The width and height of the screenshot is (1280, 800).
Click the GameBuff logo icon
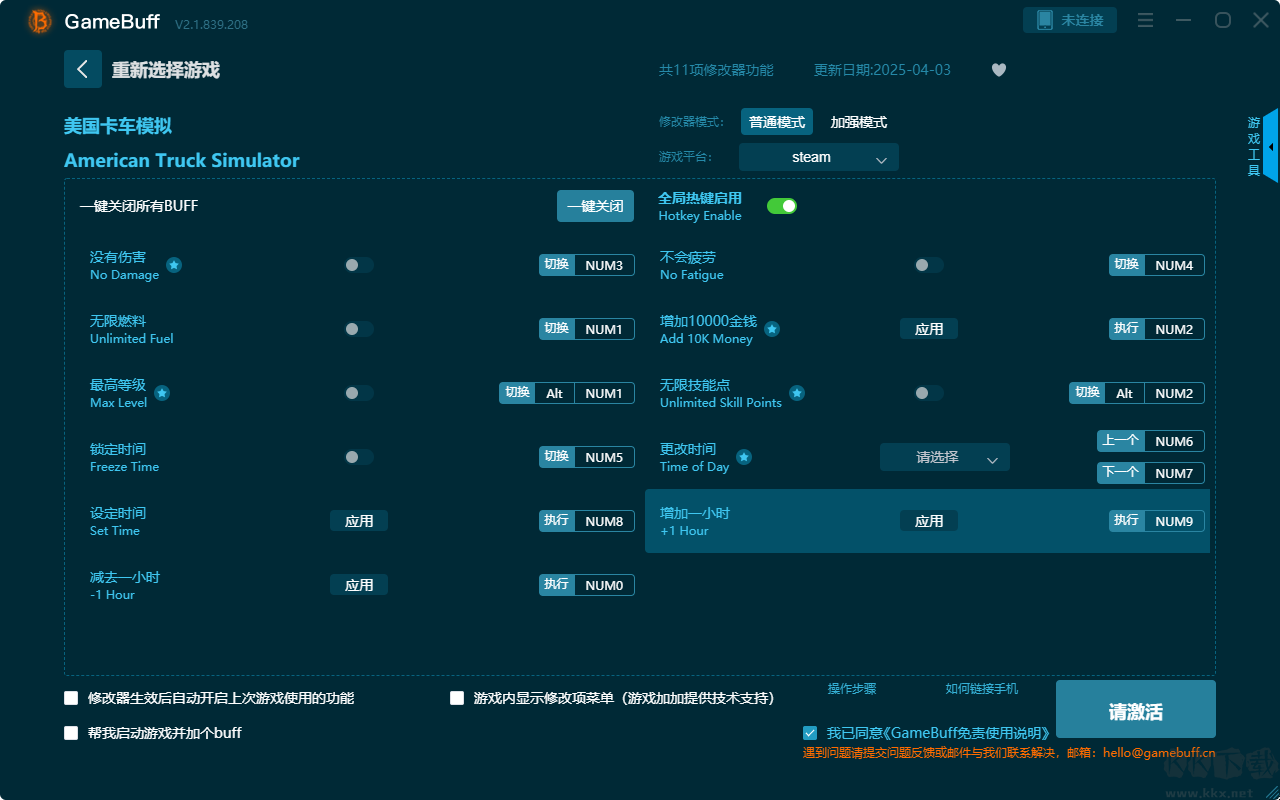tap(40, 21)
